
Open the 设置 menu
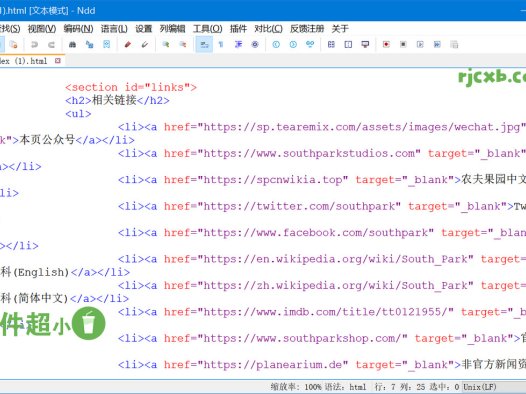(x=144, y=29)
